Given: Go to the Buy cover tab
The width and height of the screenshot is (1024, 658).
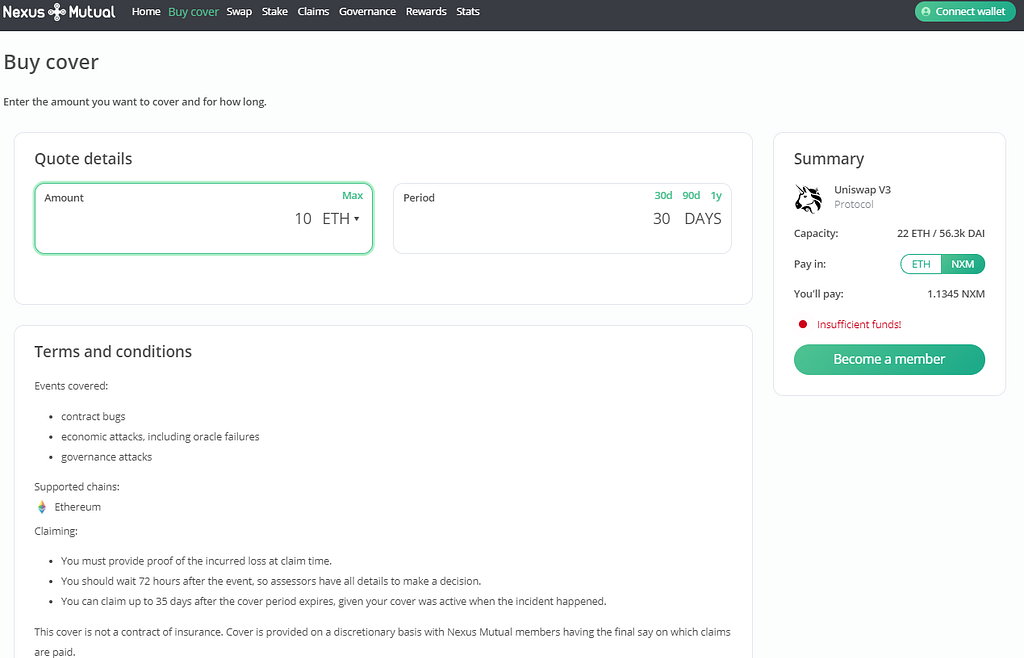Looking at the screenshot, I should (193, 12).
